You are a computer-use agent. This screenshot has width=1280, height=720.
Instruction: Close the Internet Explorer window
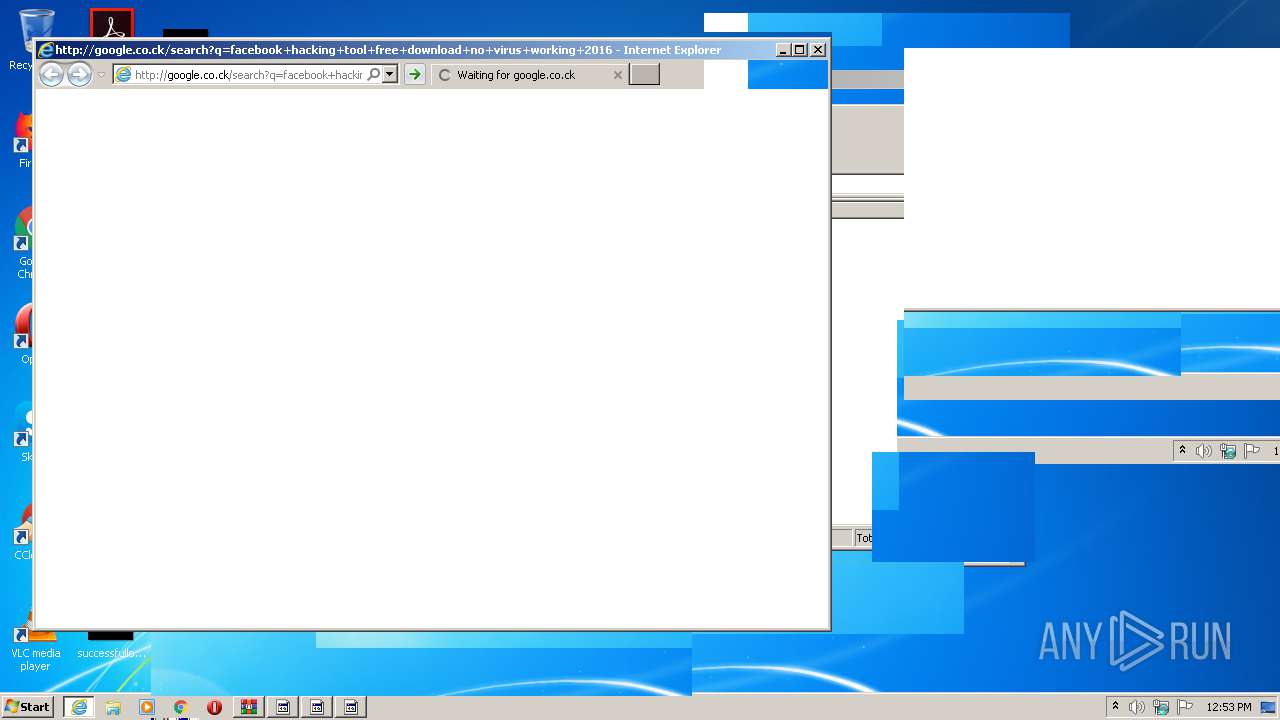point(818,50)
